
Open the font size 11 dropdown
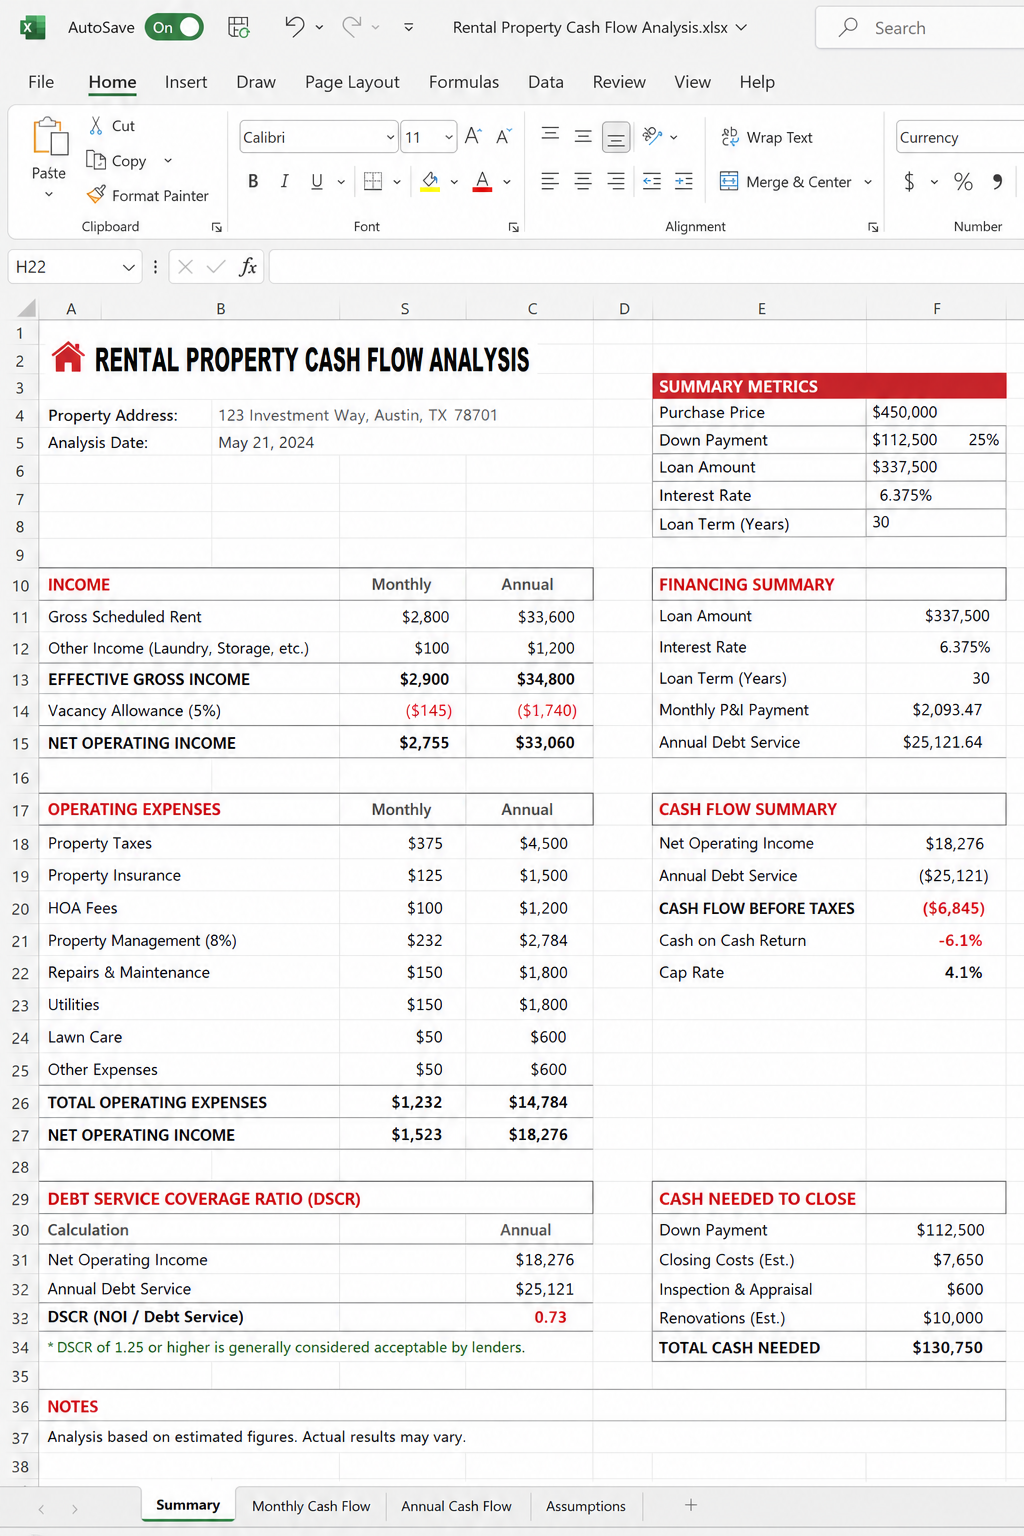[x=448, y=138]
